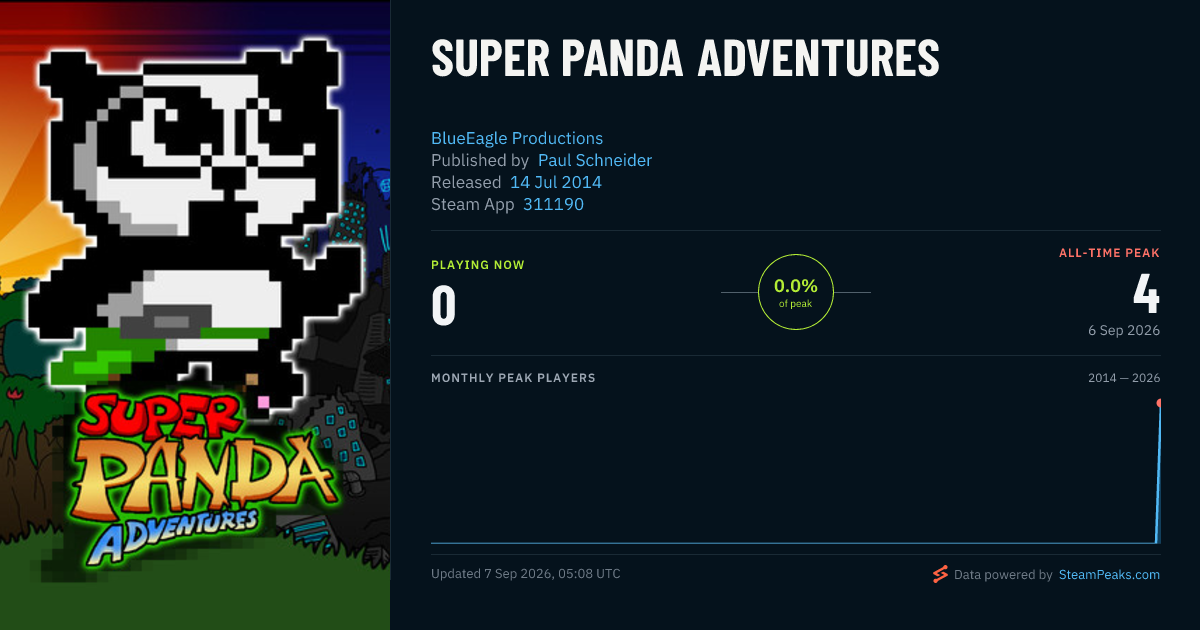This screenshot has height=630, width=1200.
Task: Open Steam App ID 311190 link
Action: [x=554, y=204]
